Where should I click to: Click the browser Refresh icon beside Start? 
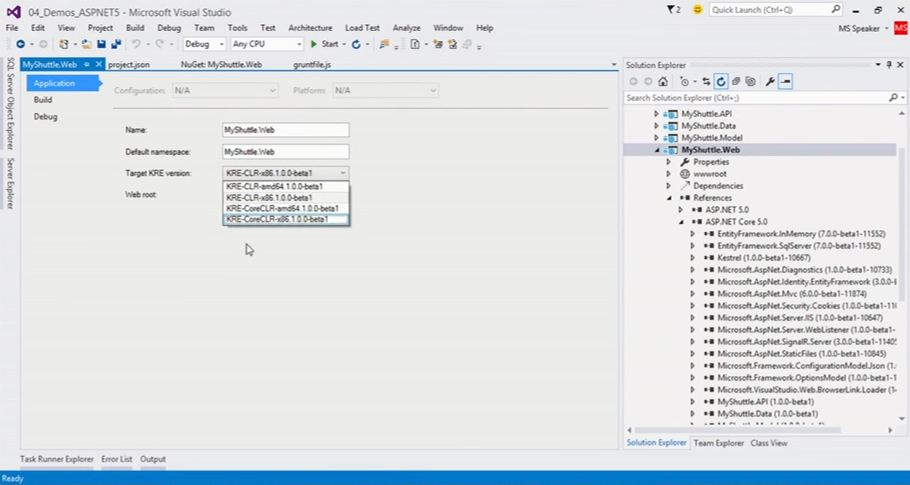(x=356, y=44)
